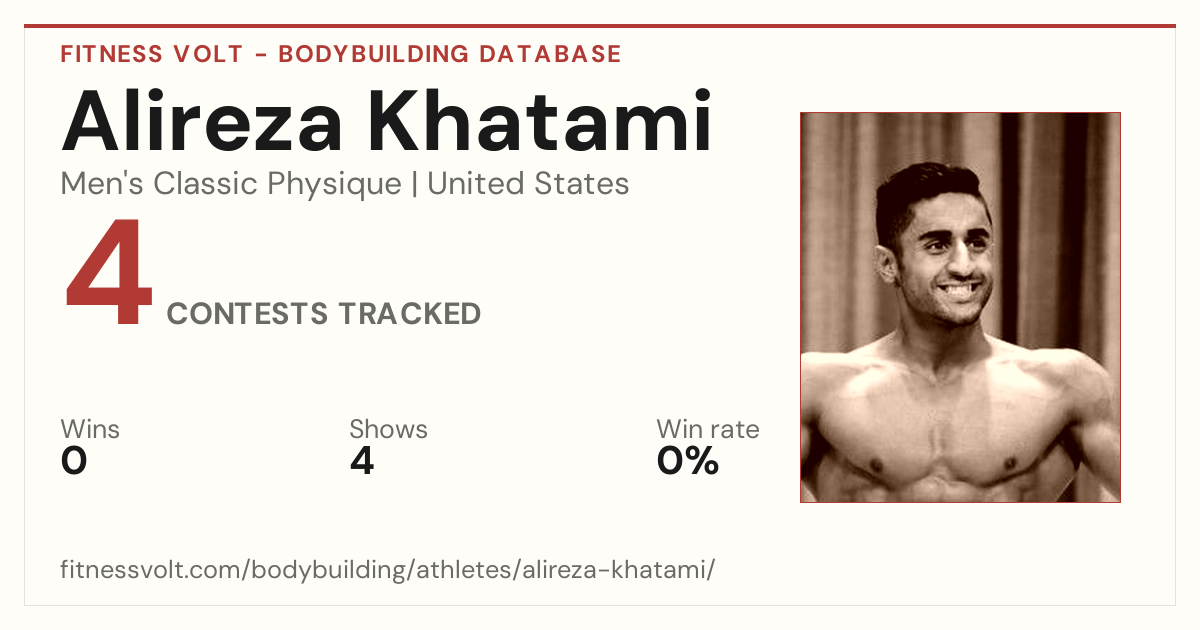Click the Win rate label
Image resolution: width=1200 pixels, height=630 pixels.
[x=708, y=429]
